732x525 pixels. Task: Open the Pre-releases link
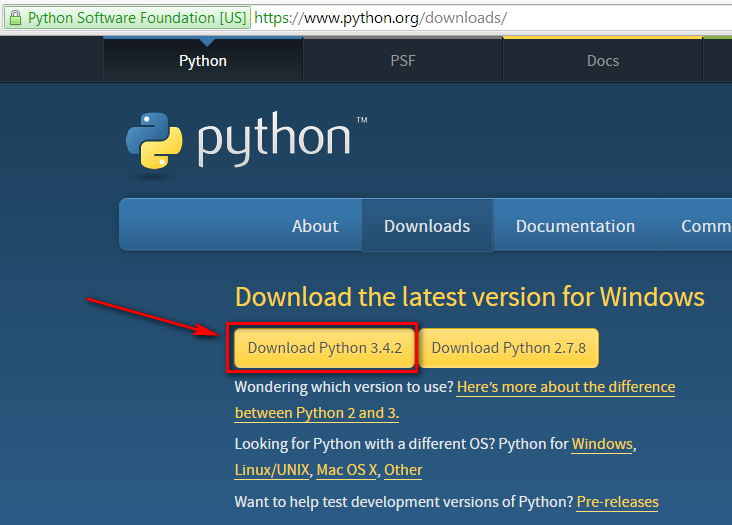[618, 502]
